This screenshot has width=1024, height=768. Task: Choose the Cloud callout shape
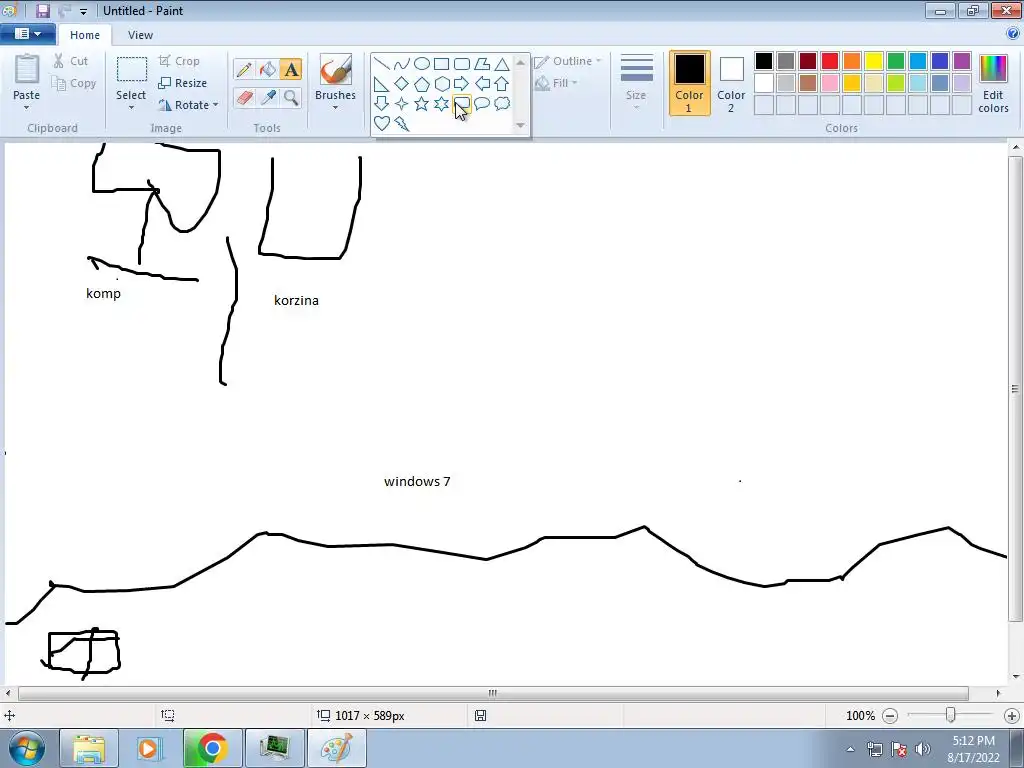502,103
